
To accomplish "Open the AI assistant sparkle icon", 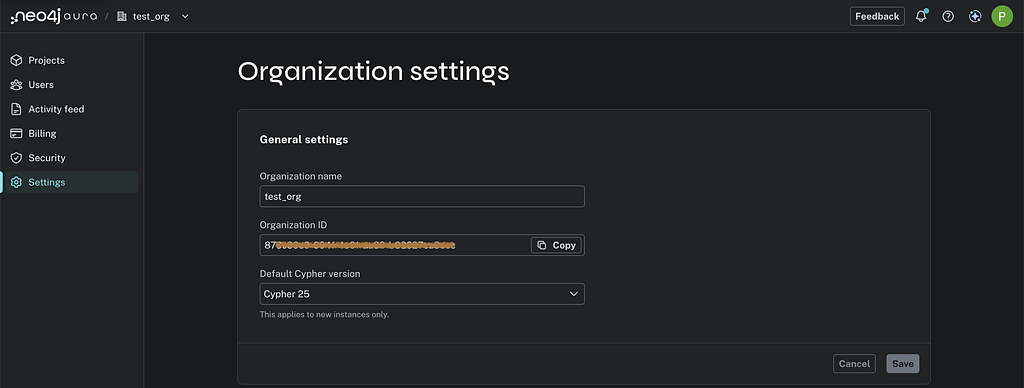I will tap(975, 16).
